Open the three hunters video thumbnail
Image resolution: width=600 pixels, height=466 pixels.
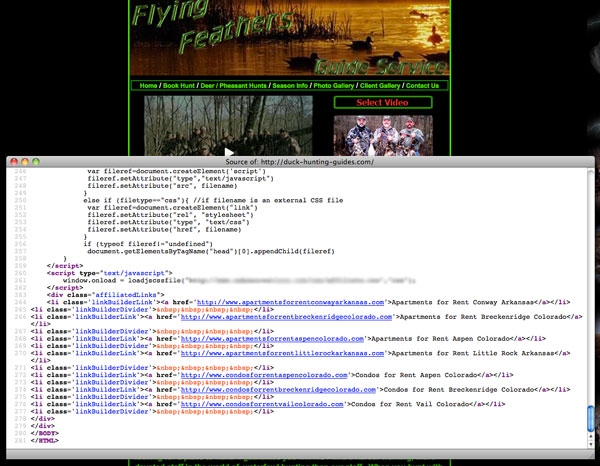pos(383,135)
